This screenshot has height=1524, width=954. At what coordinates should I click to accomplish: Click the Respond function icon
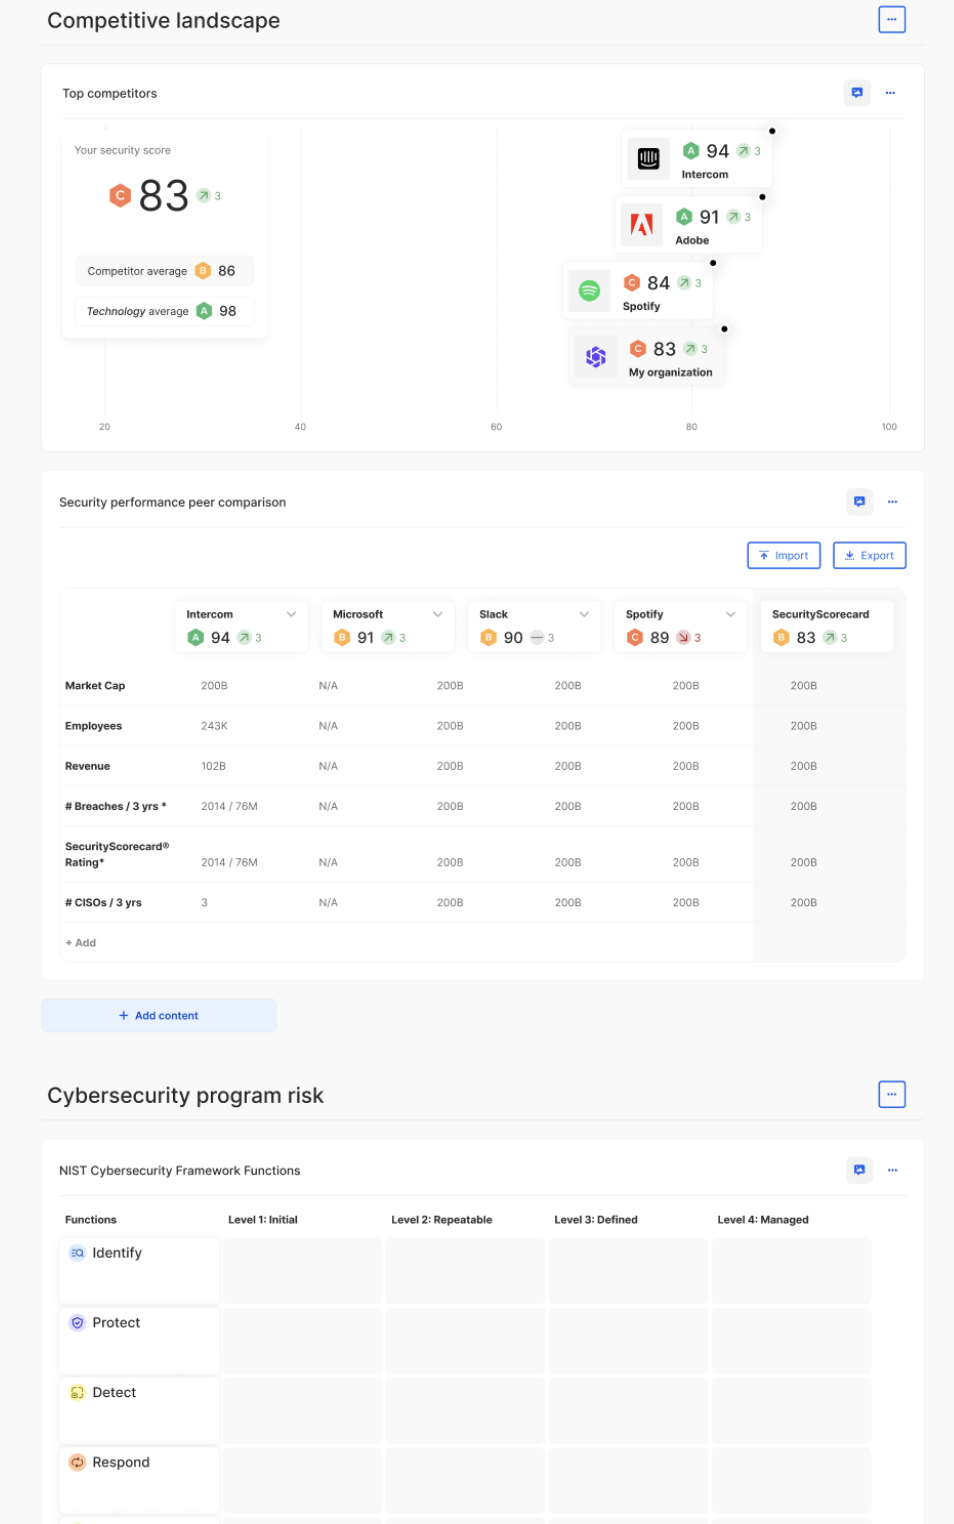[x=77, y=1462]
